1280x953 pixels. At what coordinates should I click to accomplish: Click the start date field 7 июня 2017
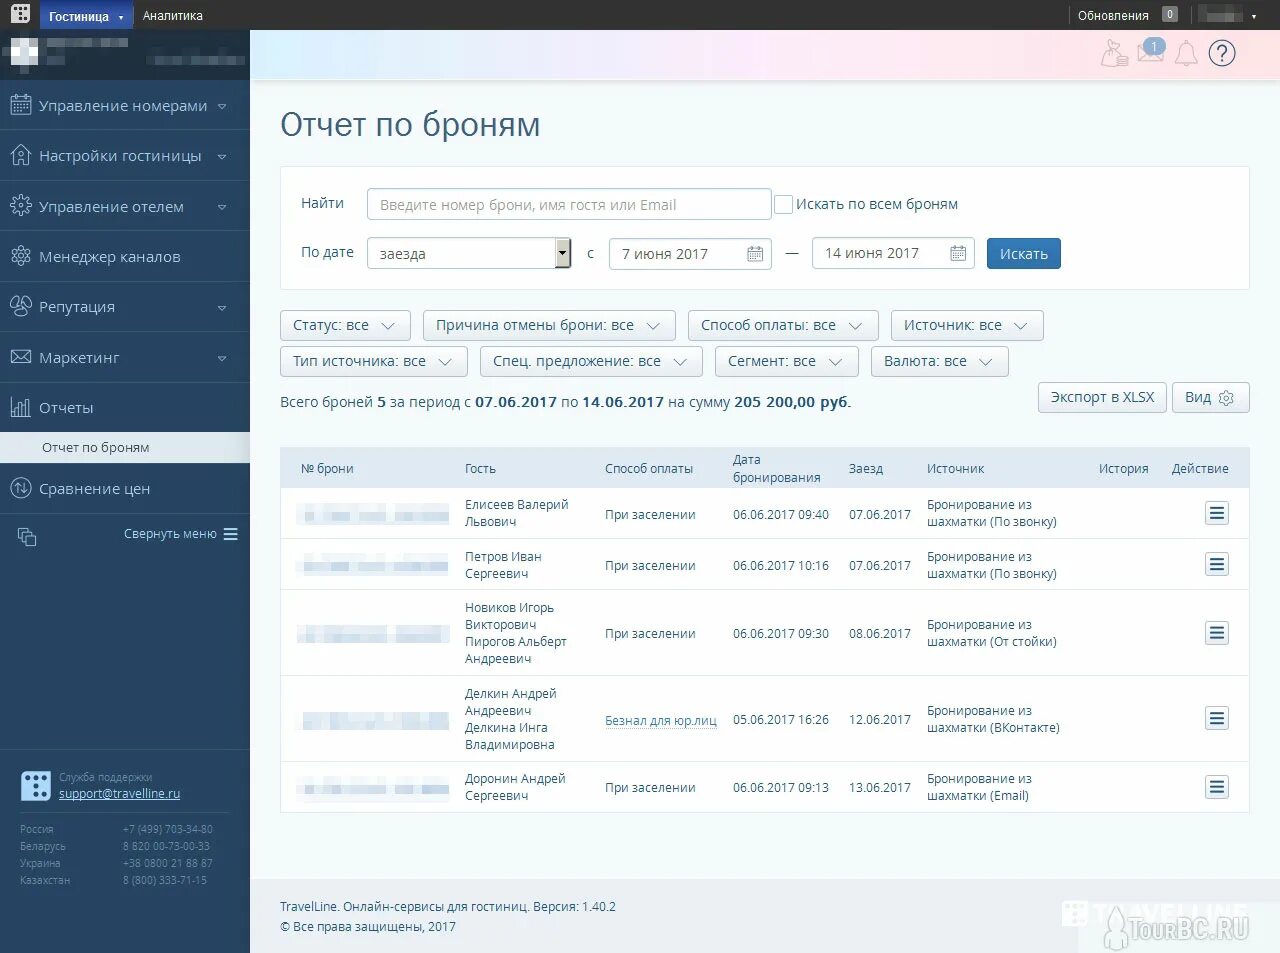click(x=690, y=254)
